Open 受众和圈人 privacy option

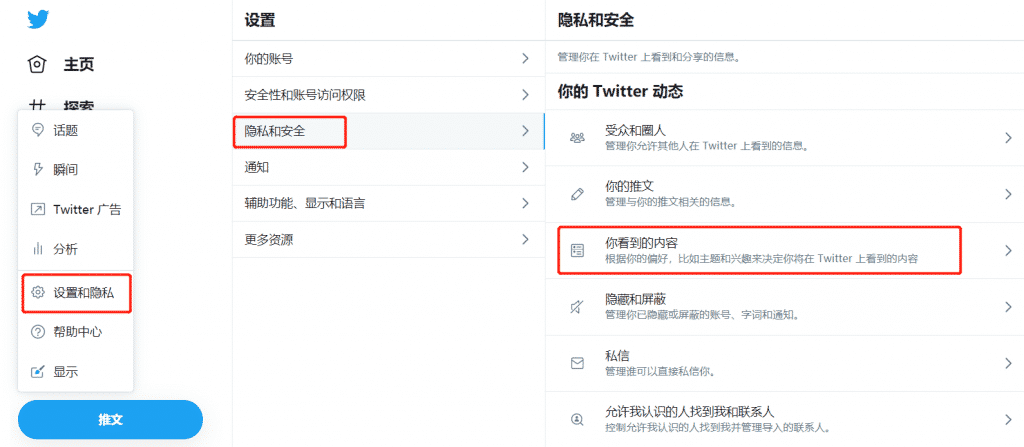tap(784, 137)
